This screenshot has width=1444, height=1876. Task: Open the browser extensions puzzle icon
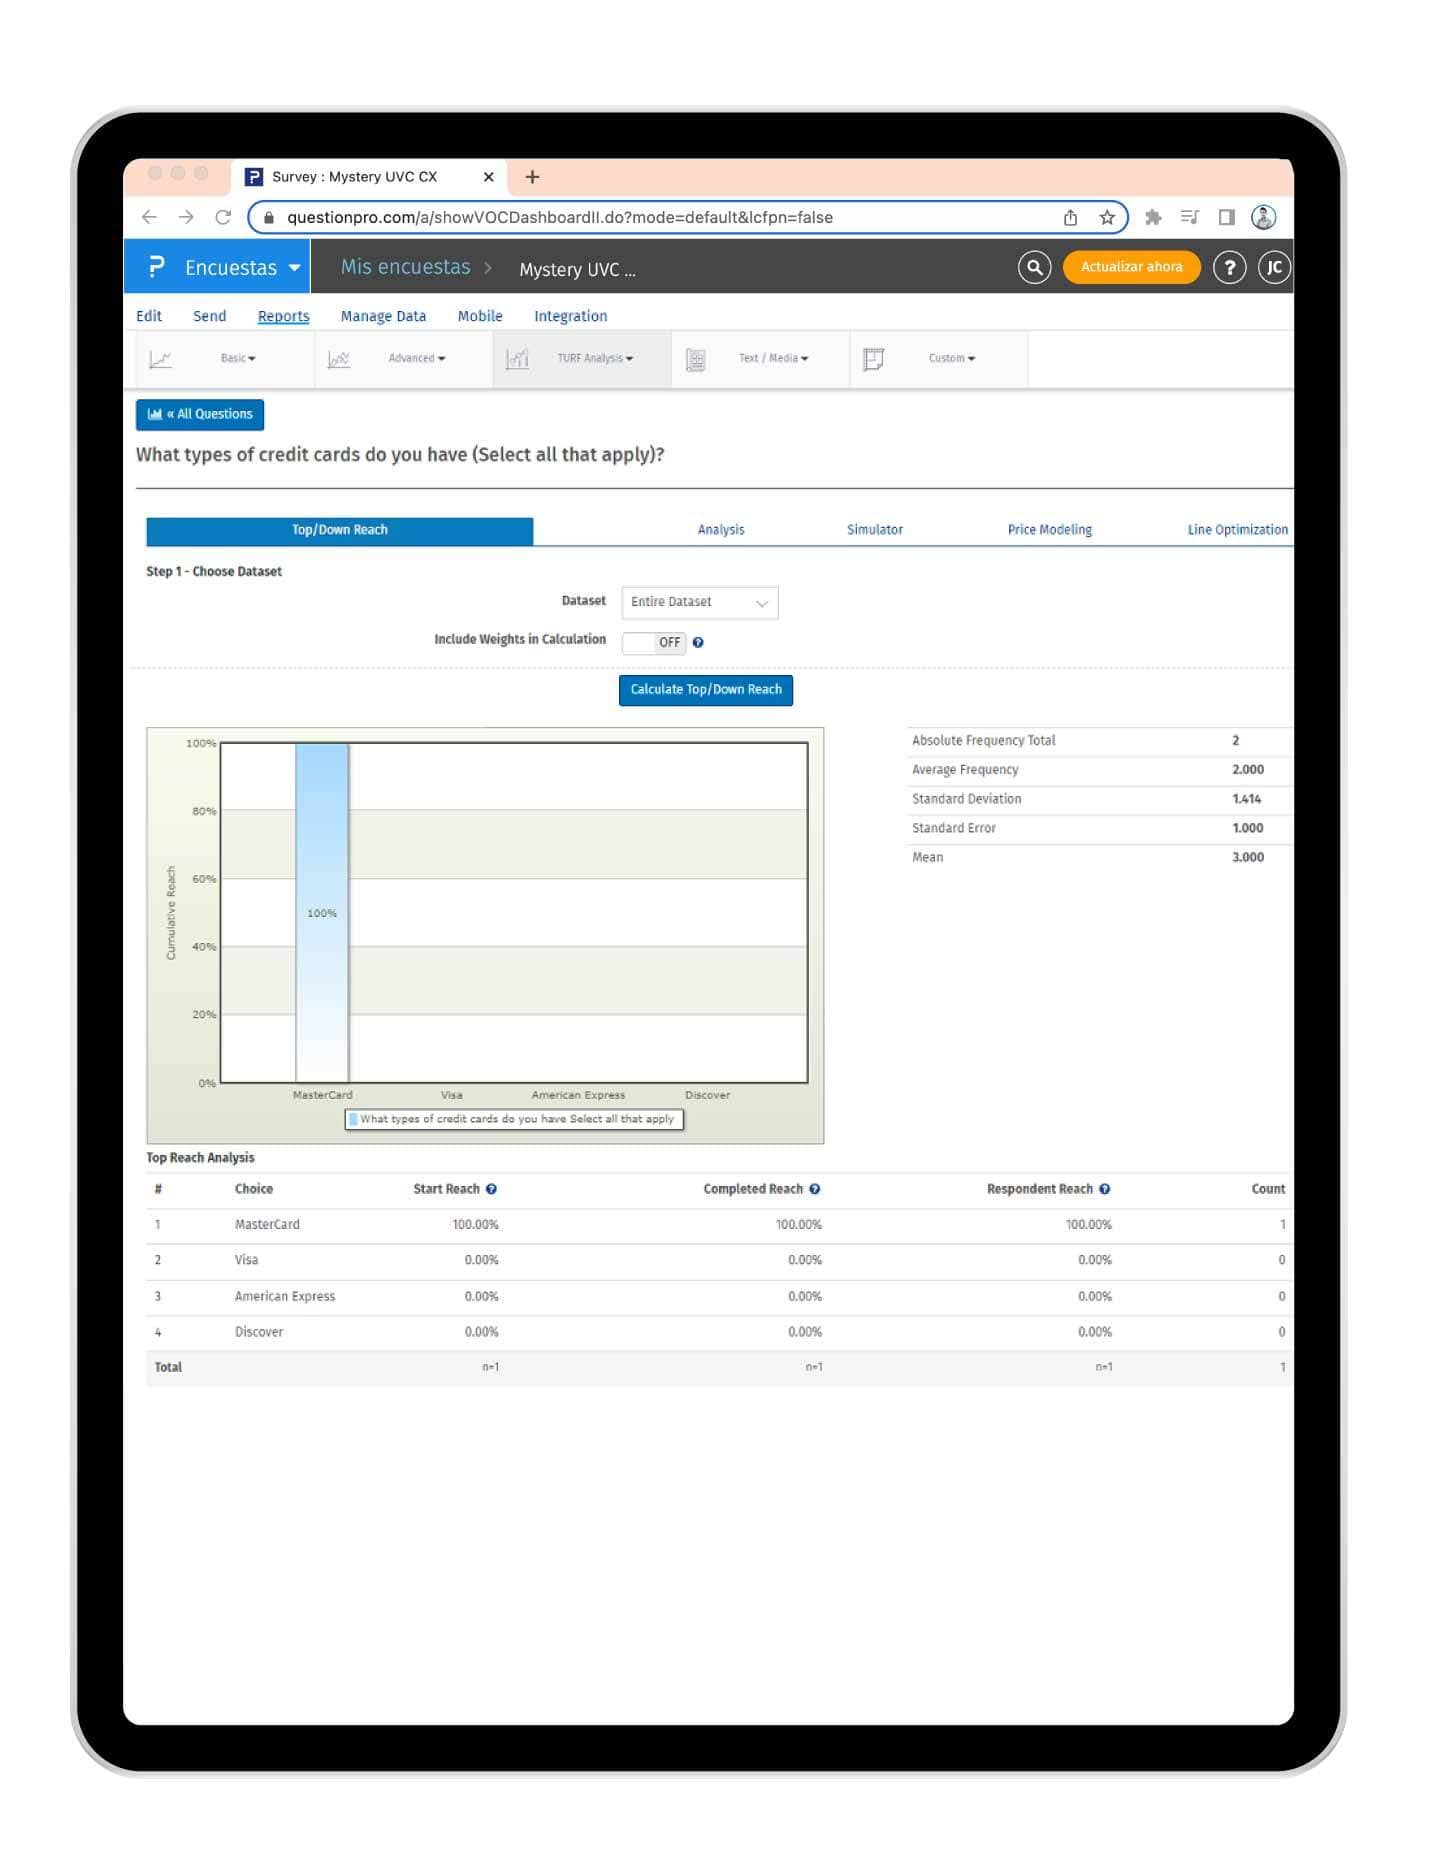(1153, 217)
